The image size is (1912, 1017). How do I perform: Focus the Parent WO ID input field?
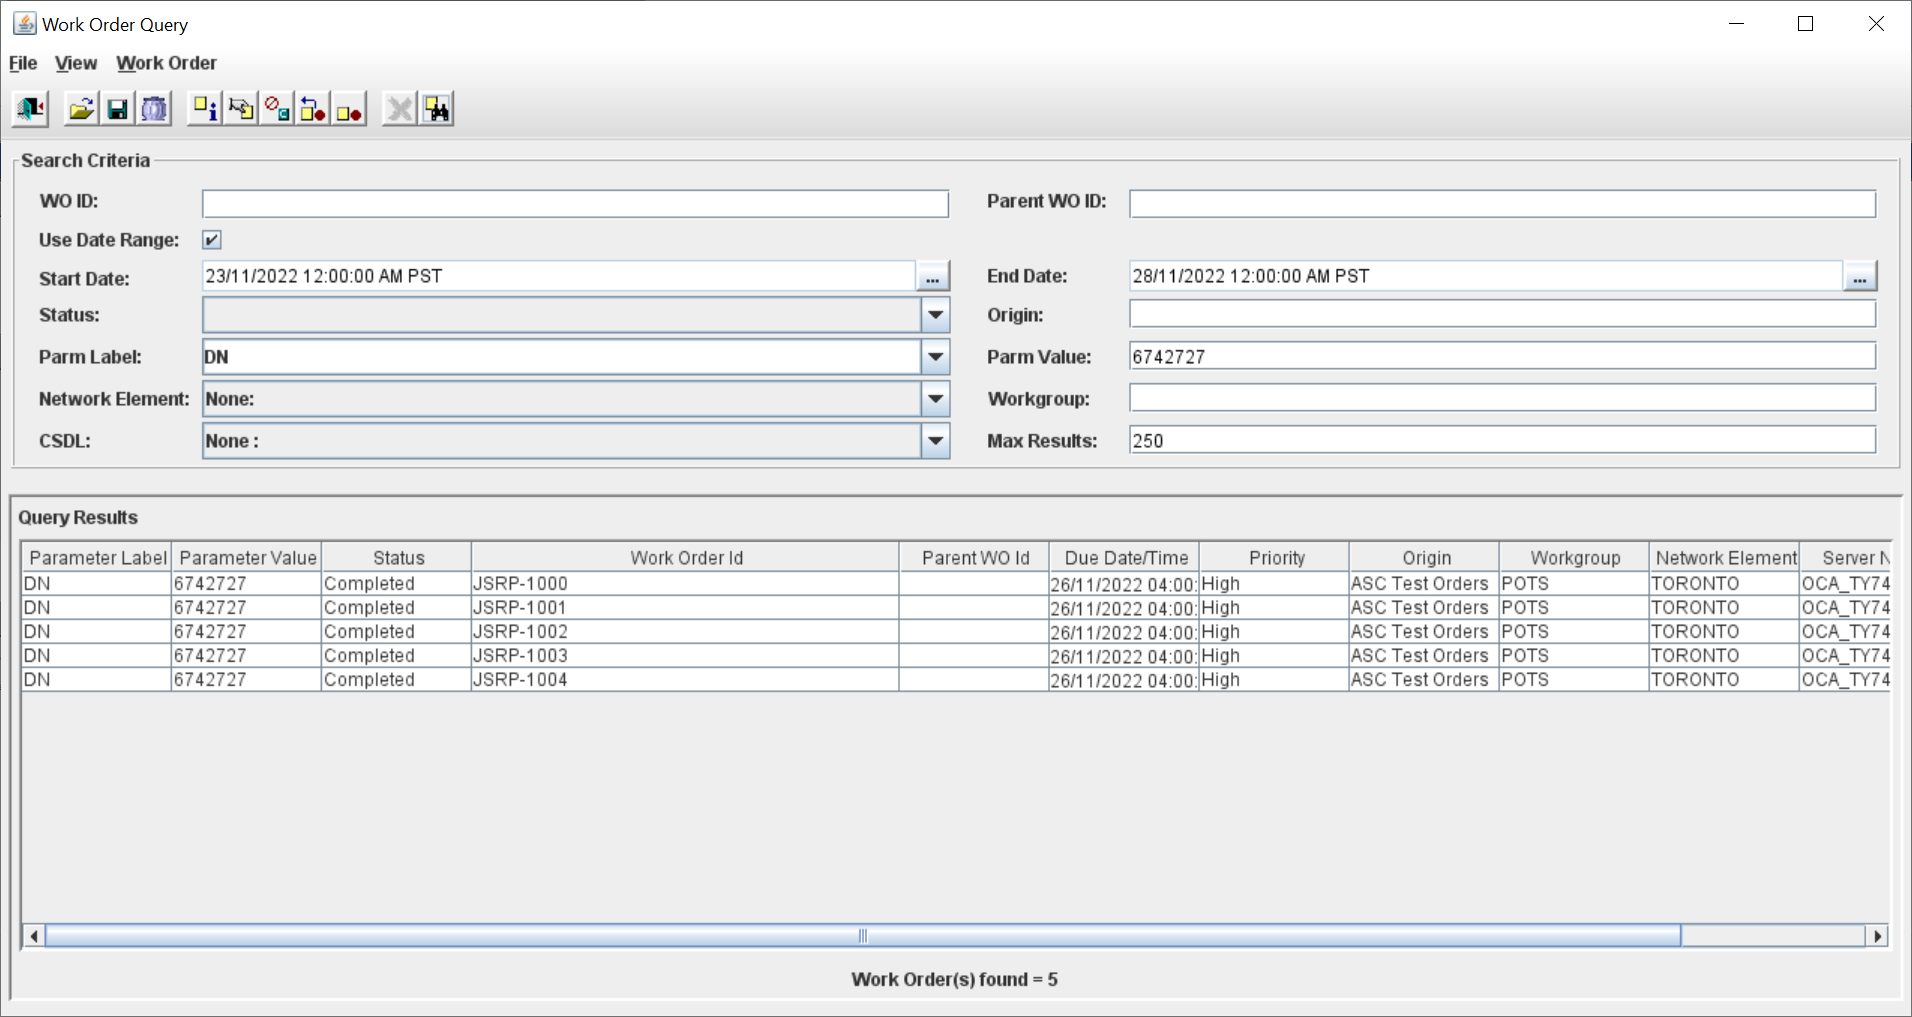coord(1502,204)
